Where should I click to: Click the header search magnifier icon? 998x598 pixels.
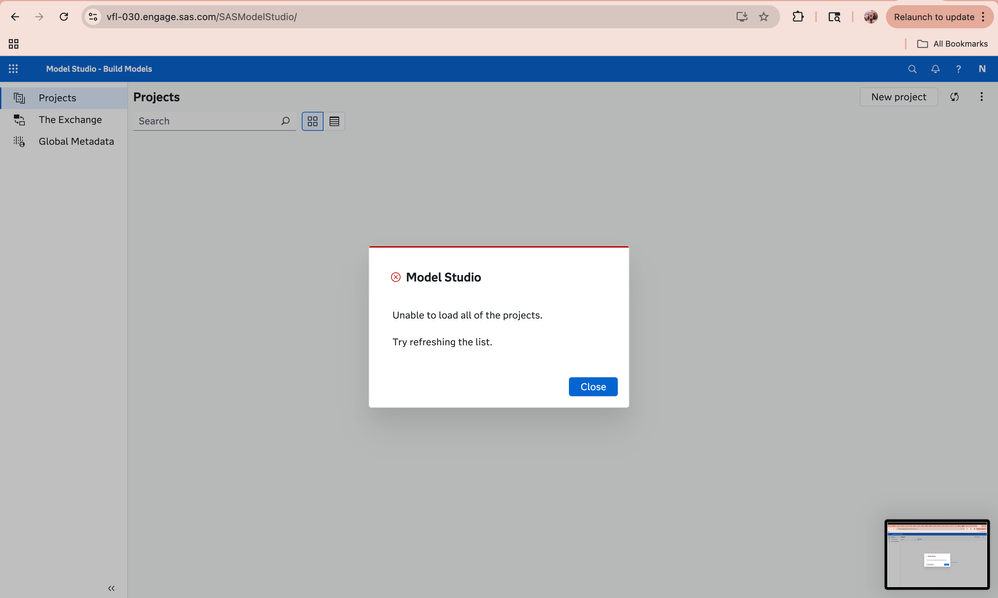pyautogui.click(x=912, y=69)
